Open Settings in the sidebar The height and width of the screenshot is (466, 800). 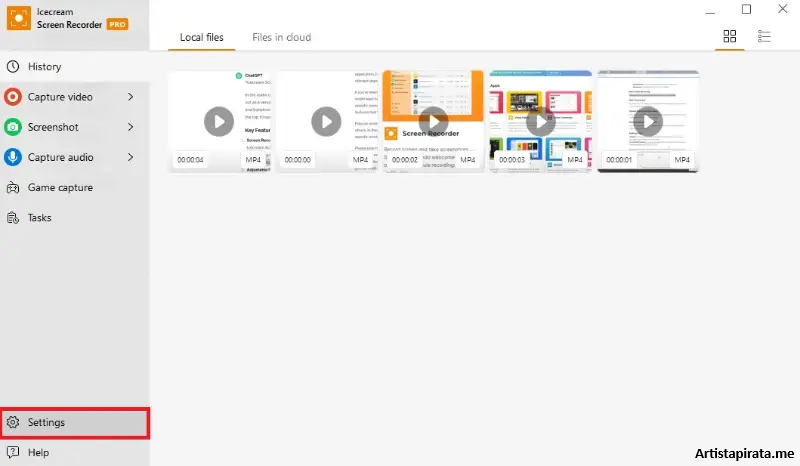pos(74,423)
